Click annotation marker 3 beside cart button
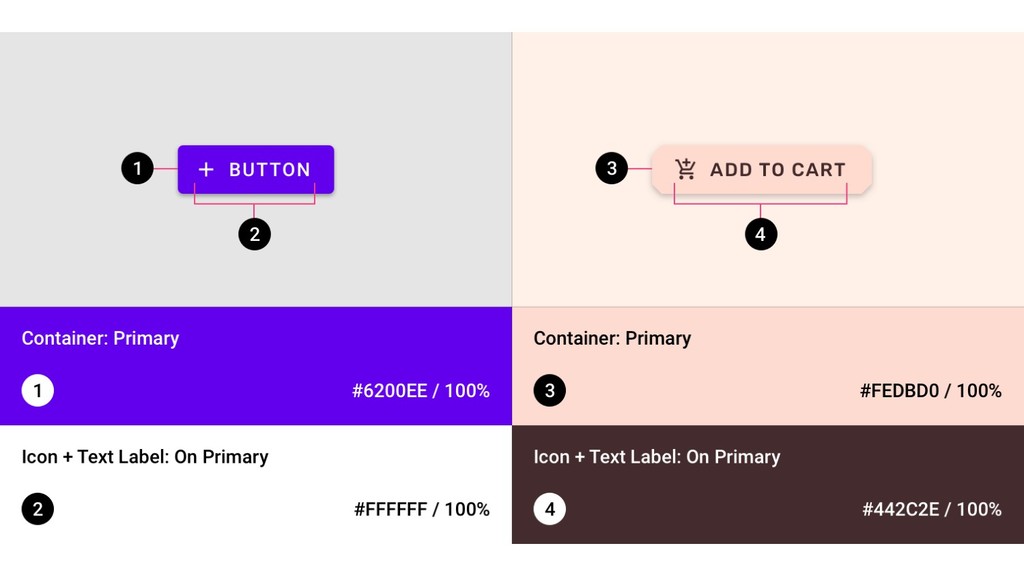 (x=611, y=168)
